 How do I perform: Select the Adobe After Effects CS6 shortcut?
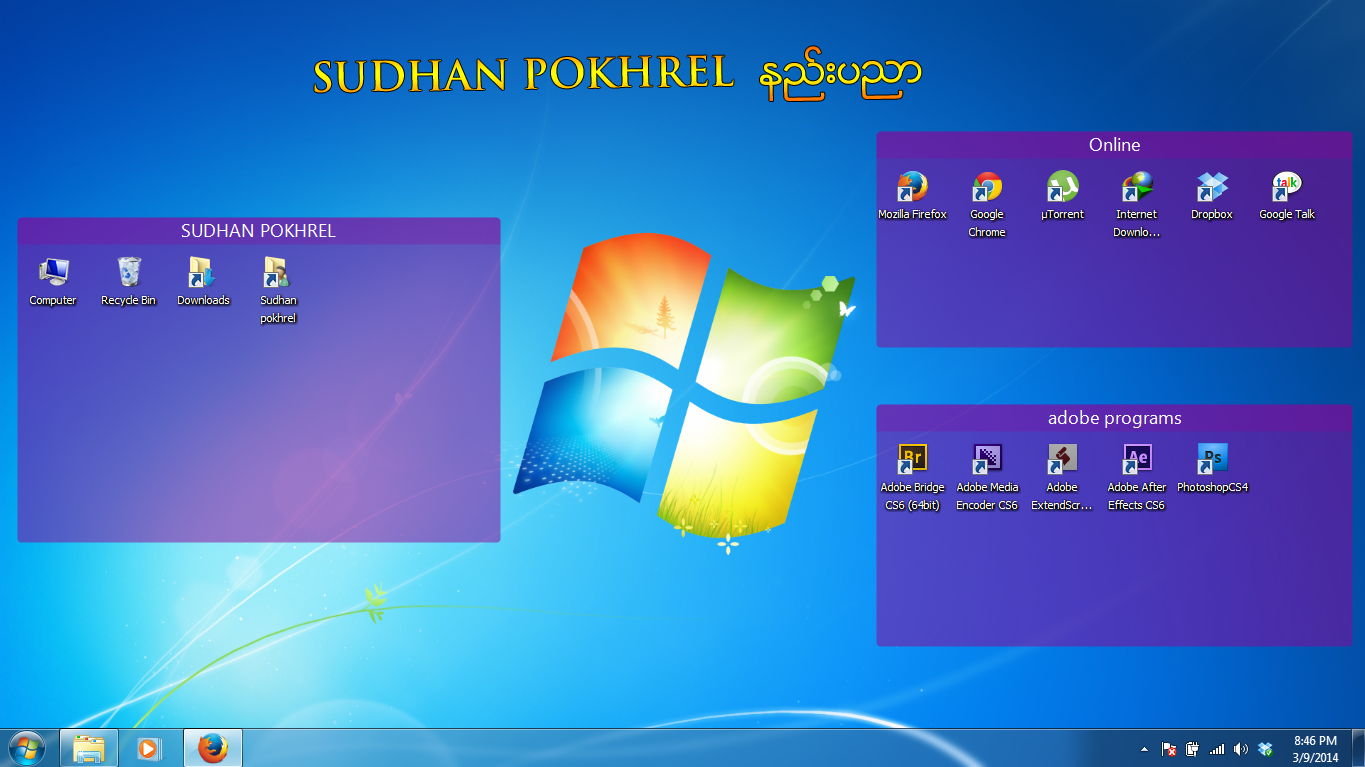[x=1137, y=477]
